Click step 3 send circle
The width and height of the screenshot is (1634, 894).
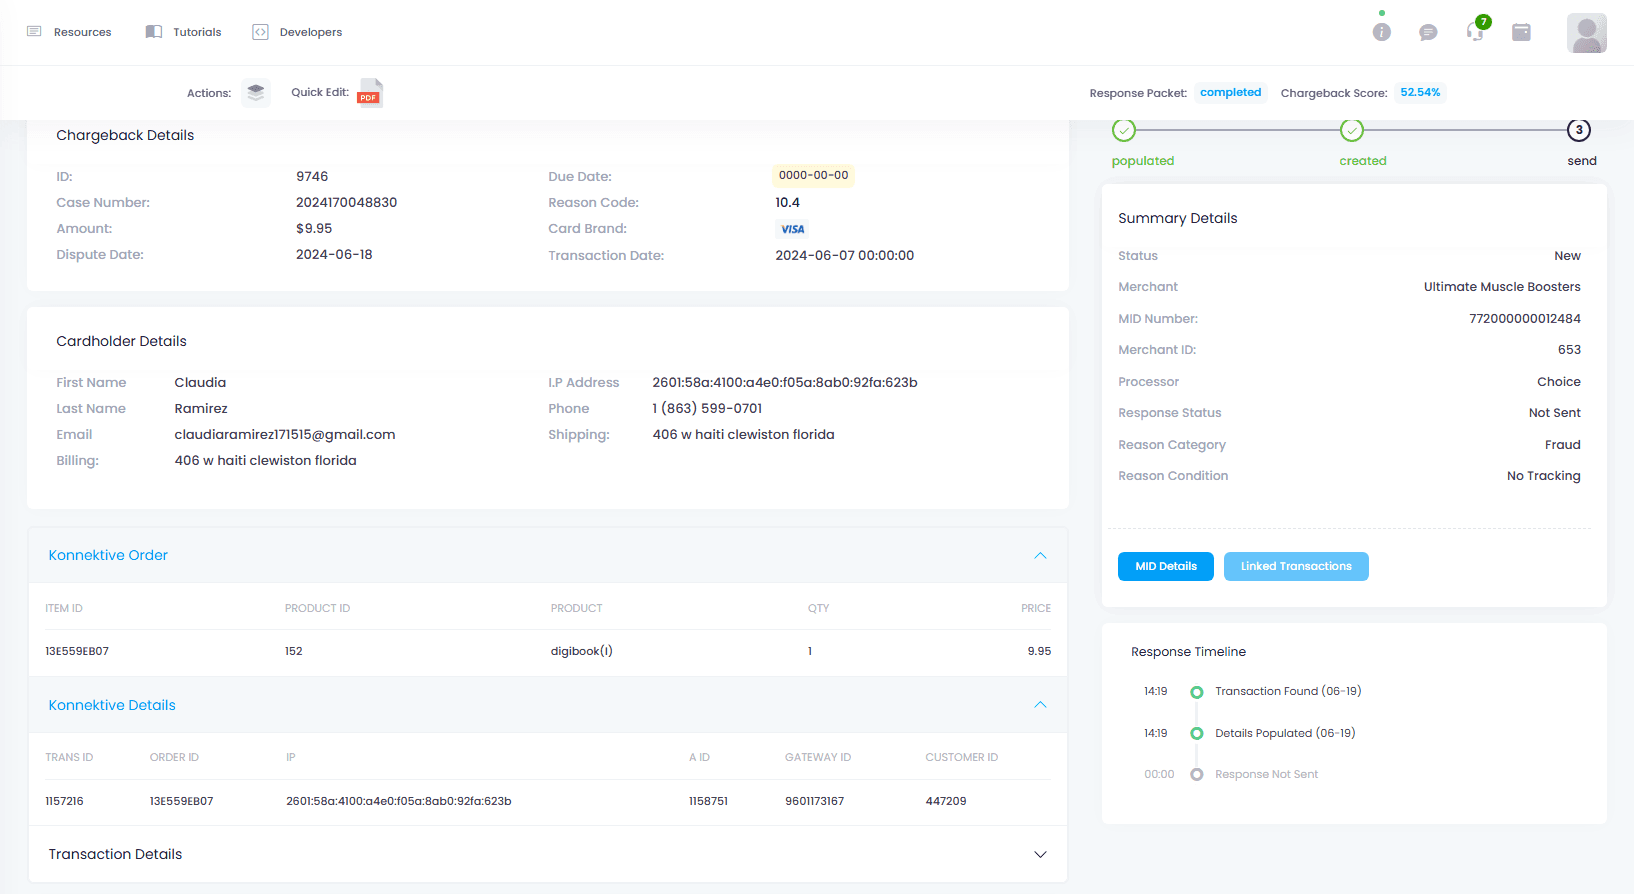tap(1579, 130)
